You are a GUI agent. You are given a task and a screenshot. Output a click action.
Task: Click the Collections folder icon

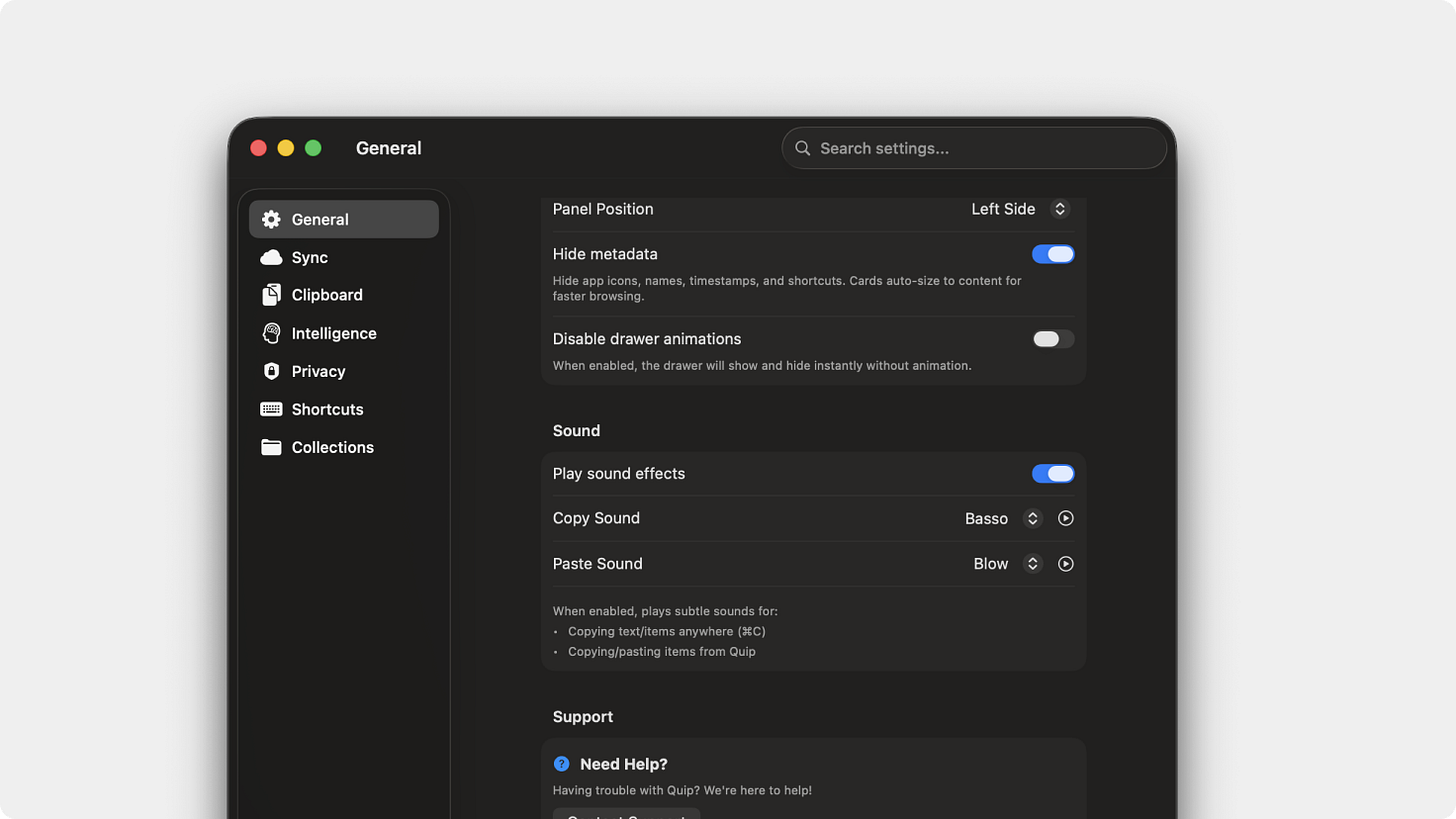coord(271,447)
